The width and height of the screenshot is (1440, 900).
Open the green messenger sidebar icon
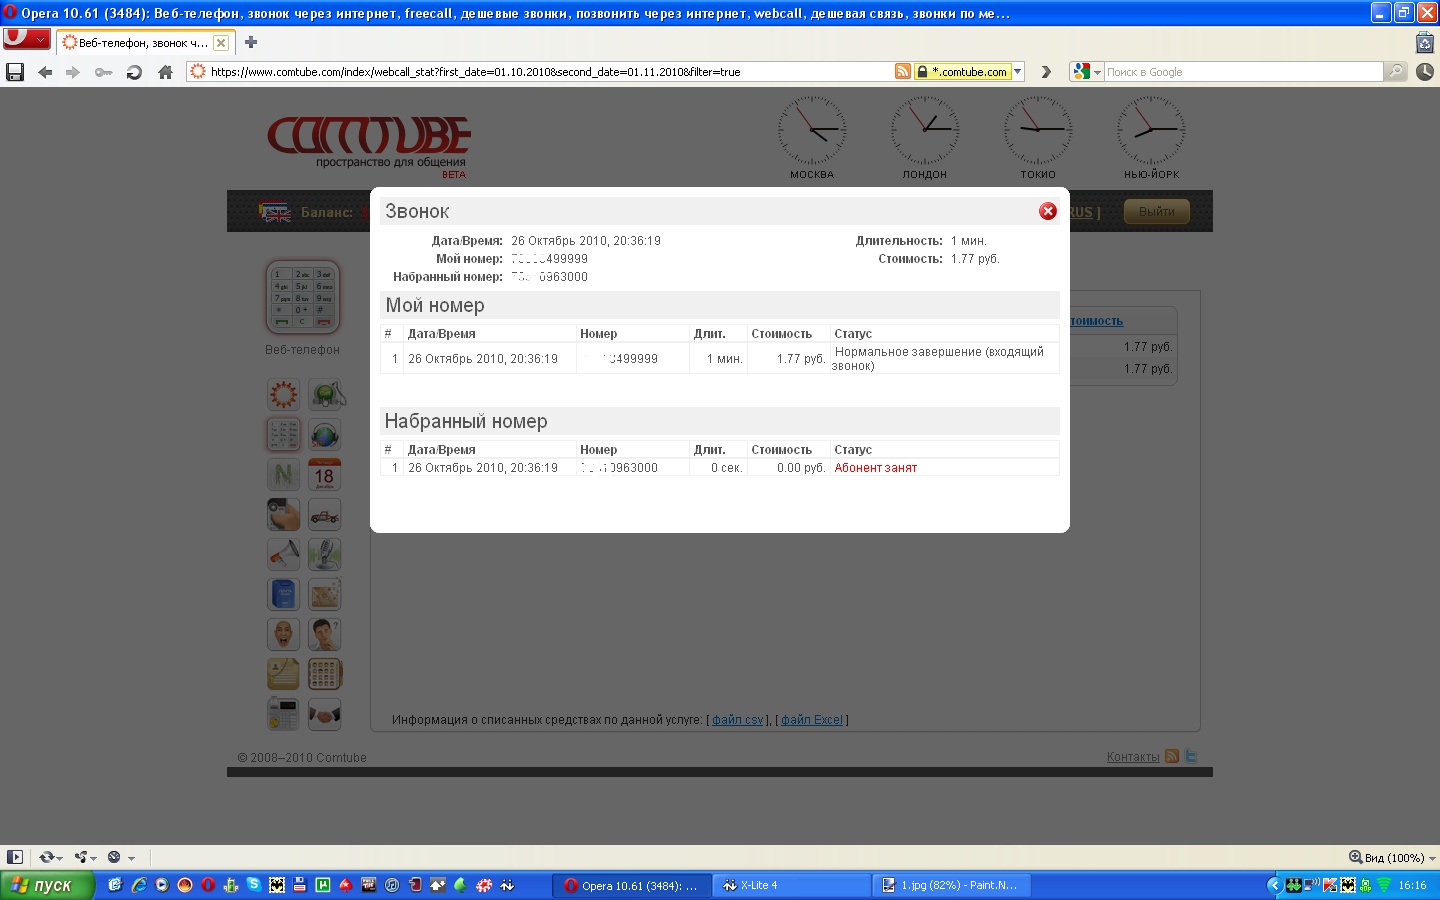[x=325, y=394]
